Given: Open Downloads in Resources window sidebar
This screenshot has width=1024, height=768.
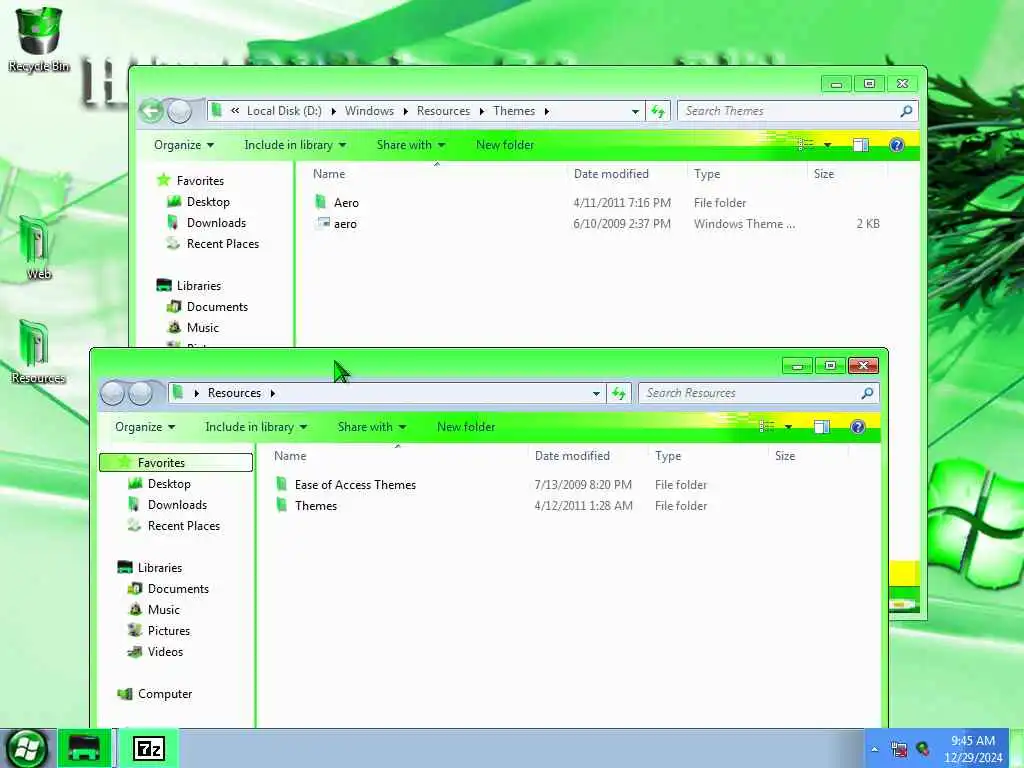Looking at the screenshot, I should [167, 505].
